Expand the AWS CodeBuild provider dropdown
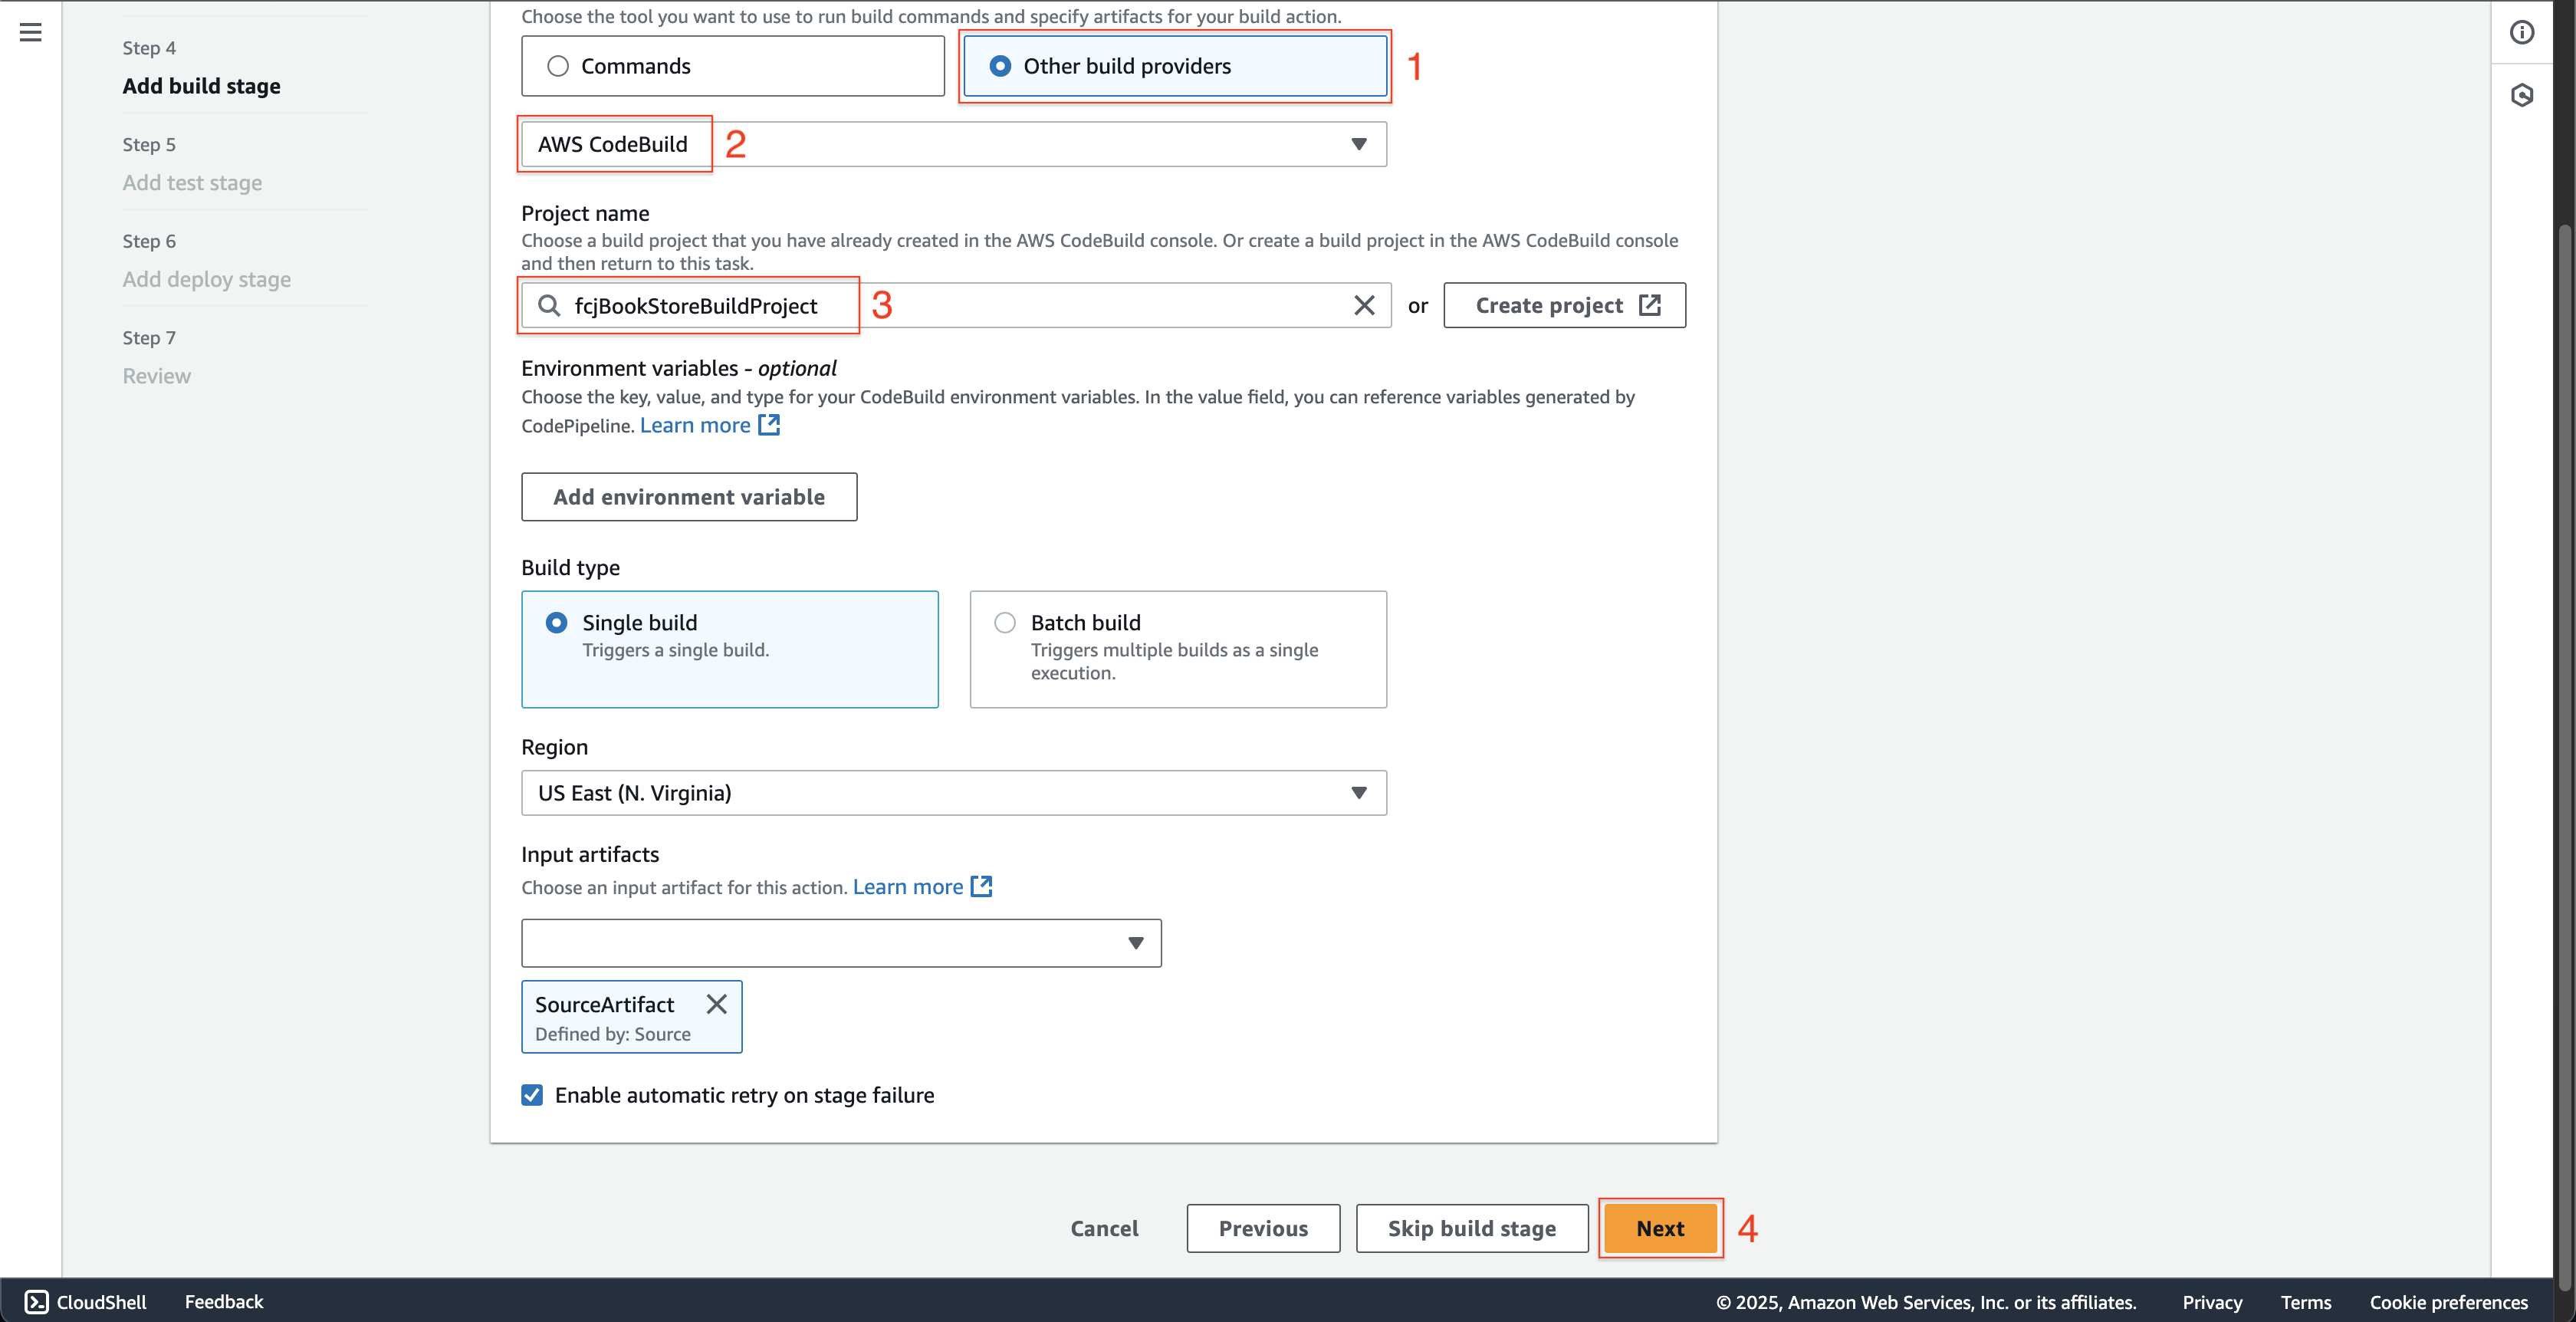This screenshot has width=2576, height=1322. (x=954, y=144)
